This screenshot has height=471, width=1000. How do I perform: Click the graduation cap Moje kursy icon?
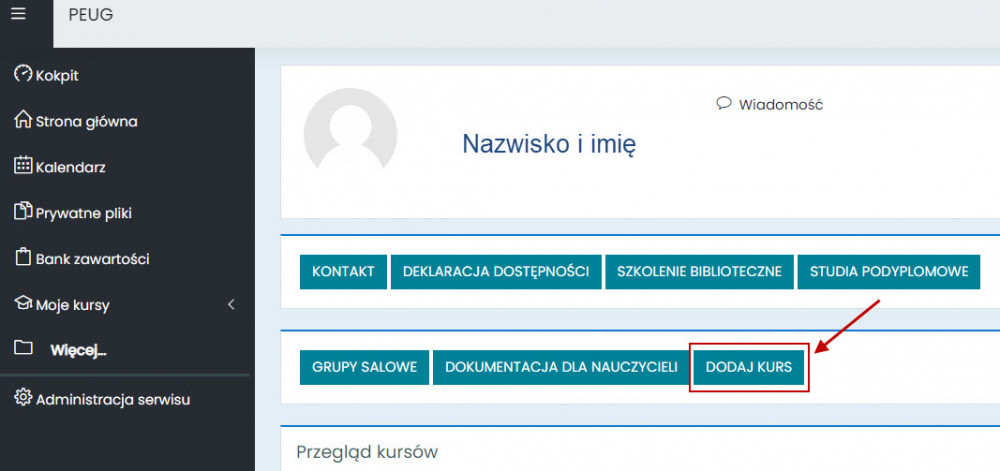[23, 304]
